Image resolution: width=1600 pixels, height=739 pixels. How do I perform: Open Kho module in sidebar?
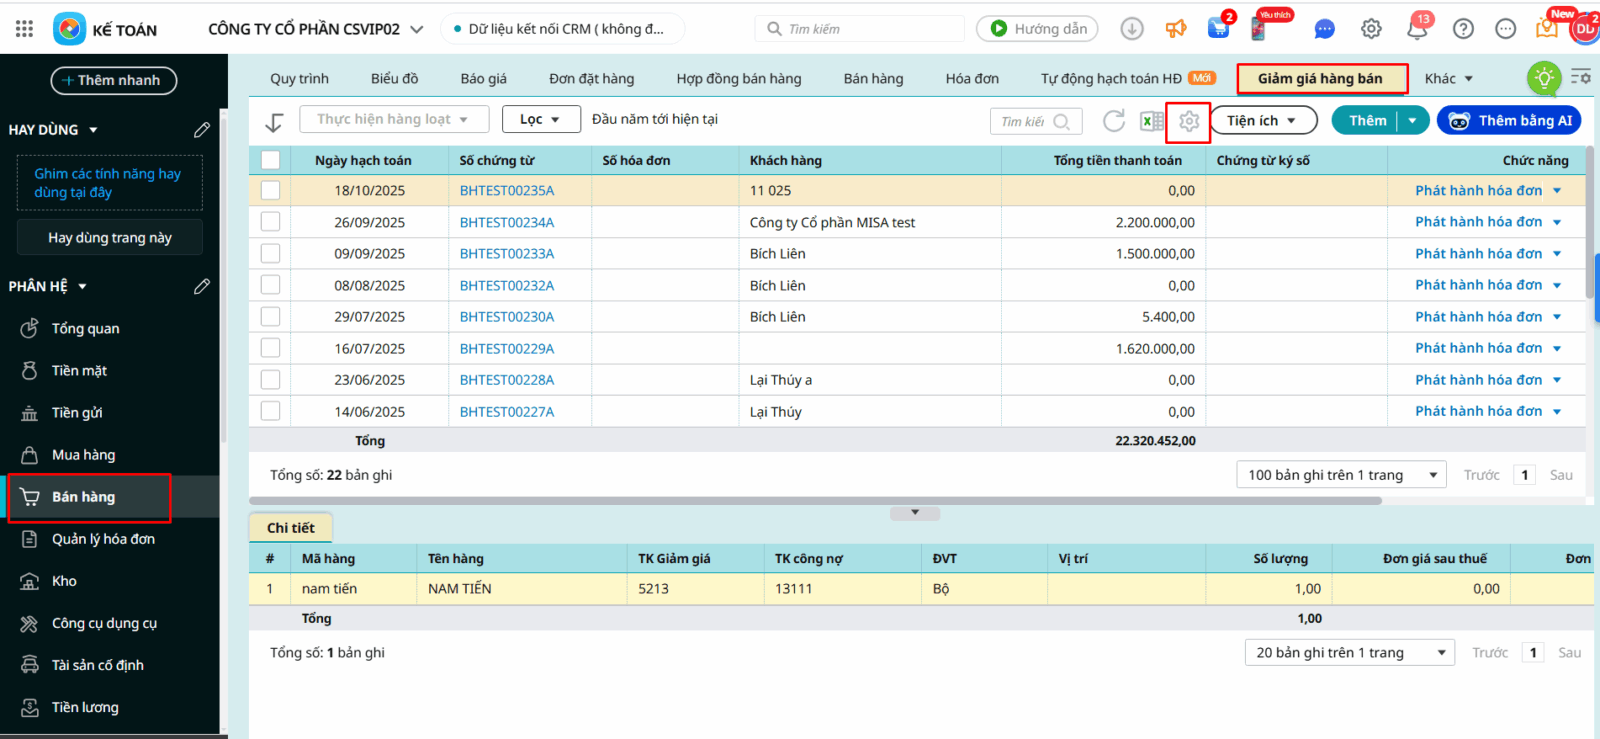(x=64, y=581)
